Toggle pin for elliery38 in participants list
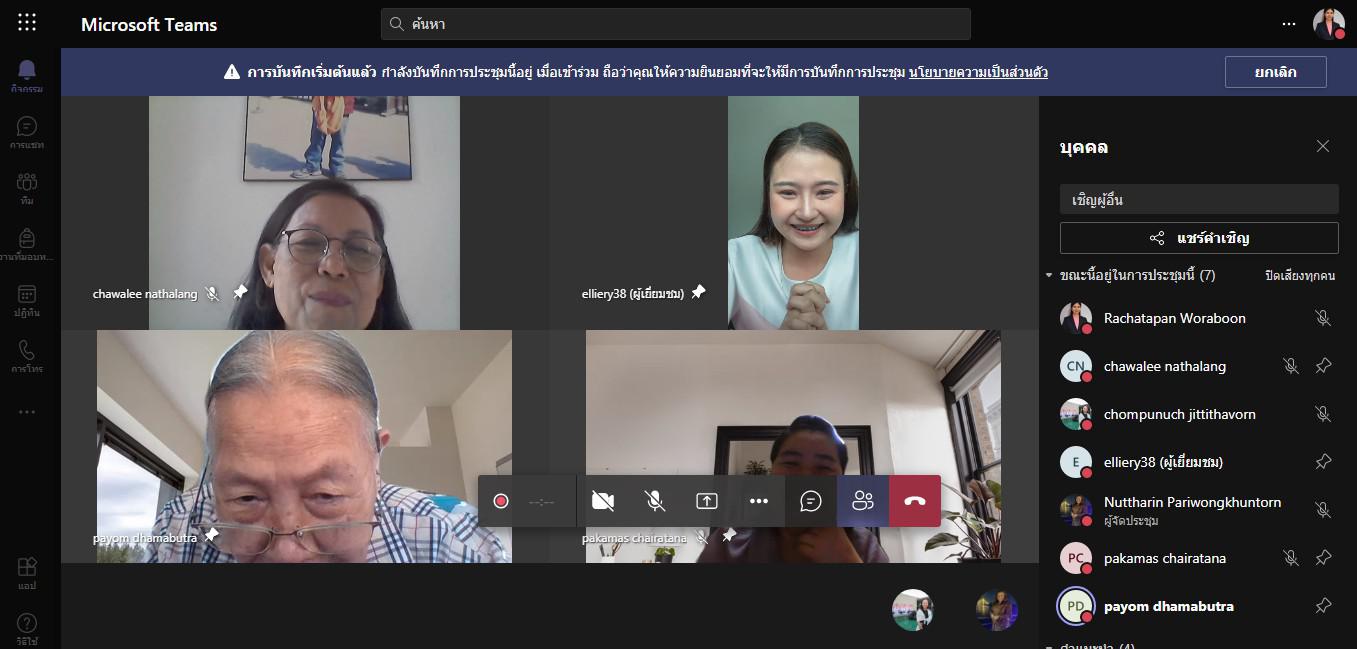The width and height of the screenshot is (1357, 649). tap(1323, 462)
